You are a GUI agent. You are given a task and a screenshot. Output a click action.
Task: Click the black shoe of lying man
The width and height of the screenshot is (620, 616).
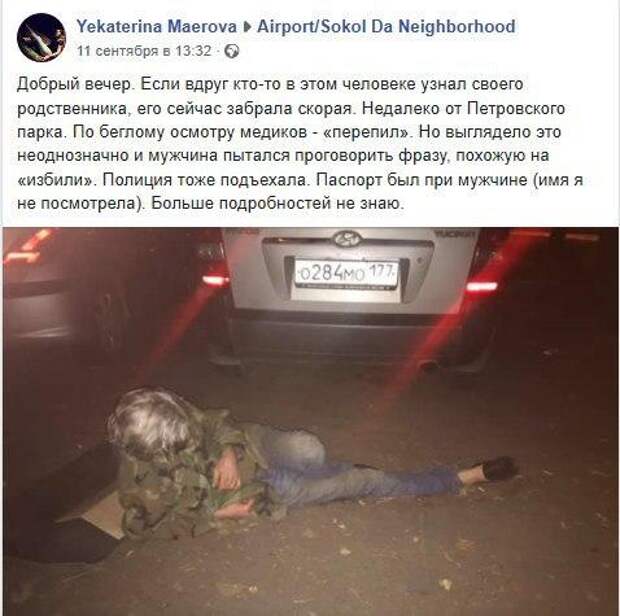point(499,469)
